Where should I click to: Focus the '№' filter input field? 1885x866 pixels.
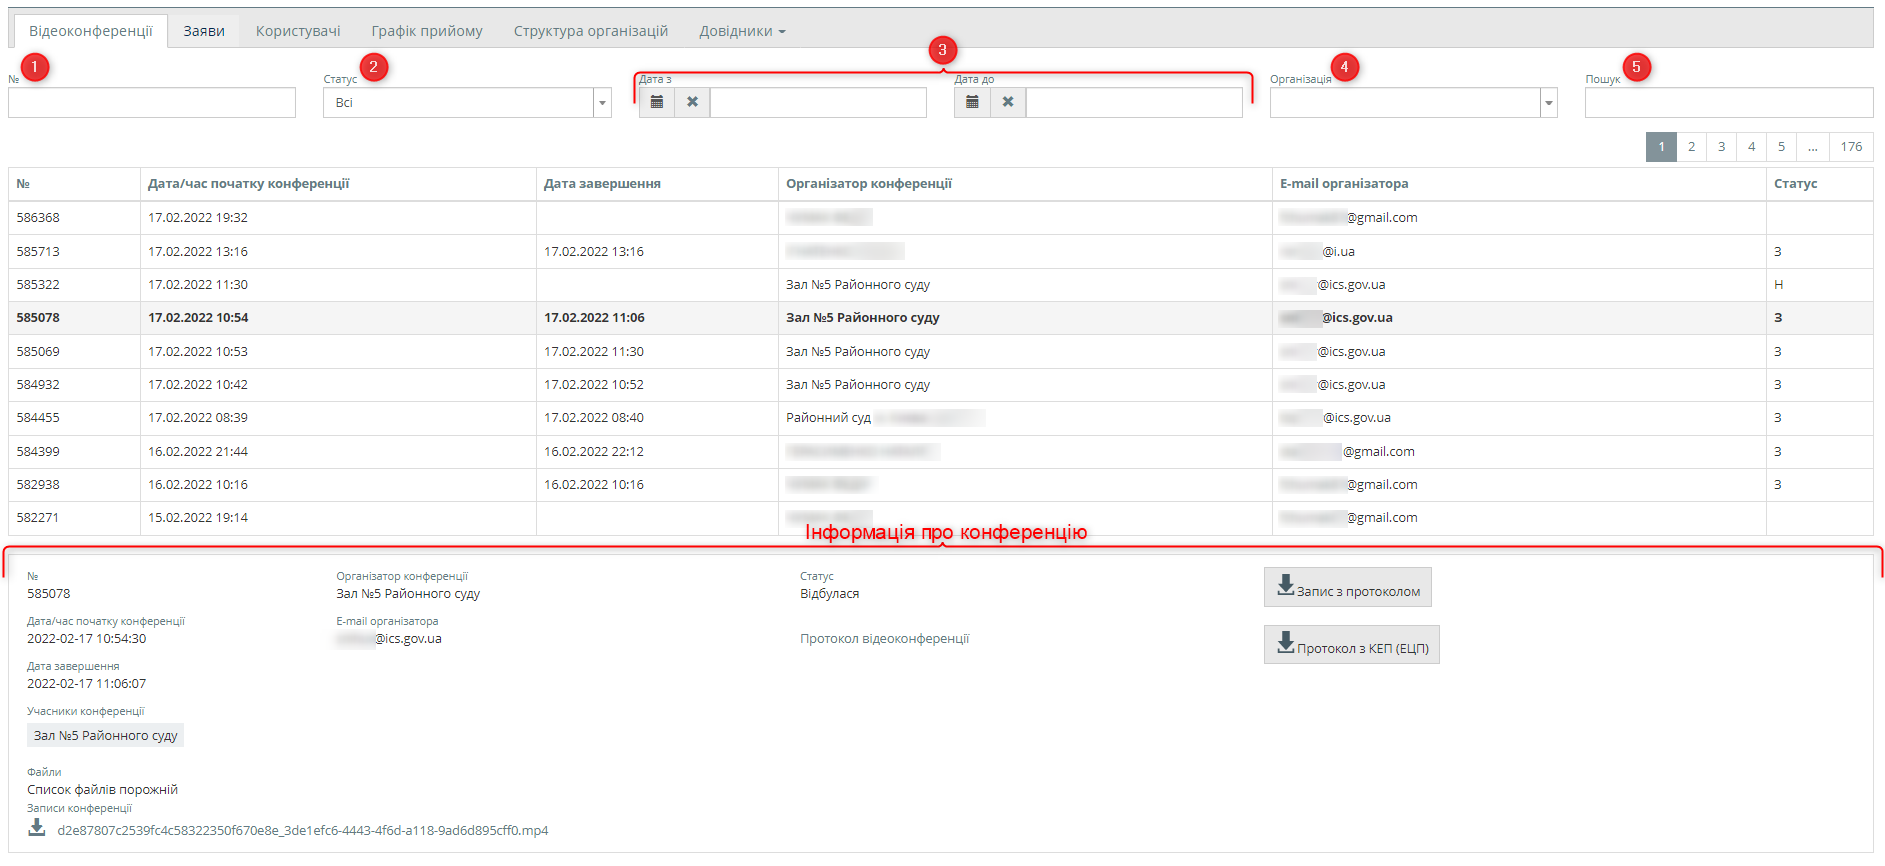152,103
